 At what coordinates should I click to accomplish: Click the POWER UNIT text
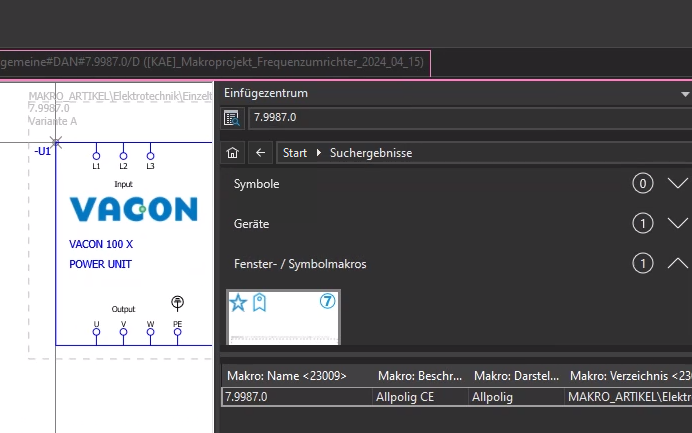100,264
